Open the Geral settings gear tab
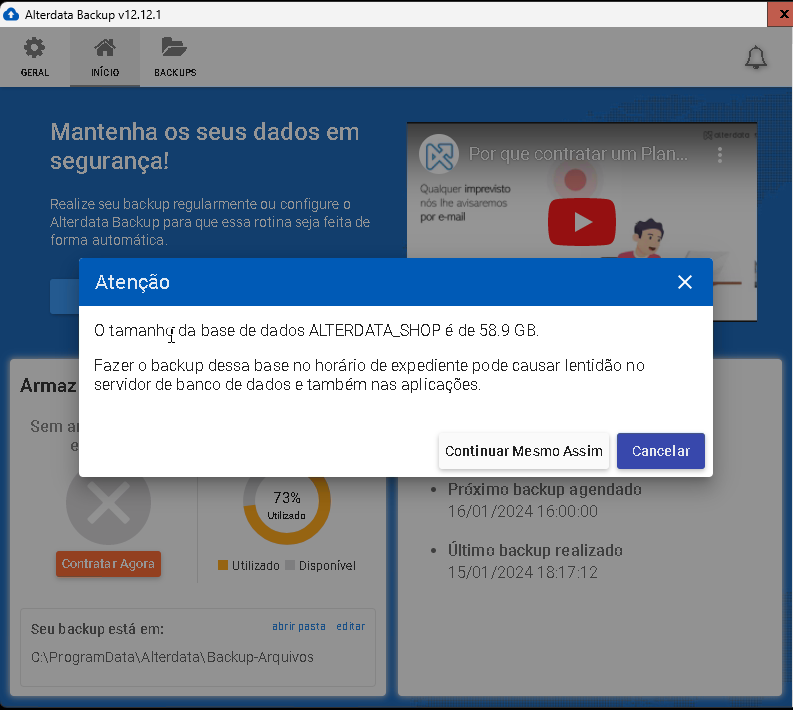 click(x=35, y=57)
